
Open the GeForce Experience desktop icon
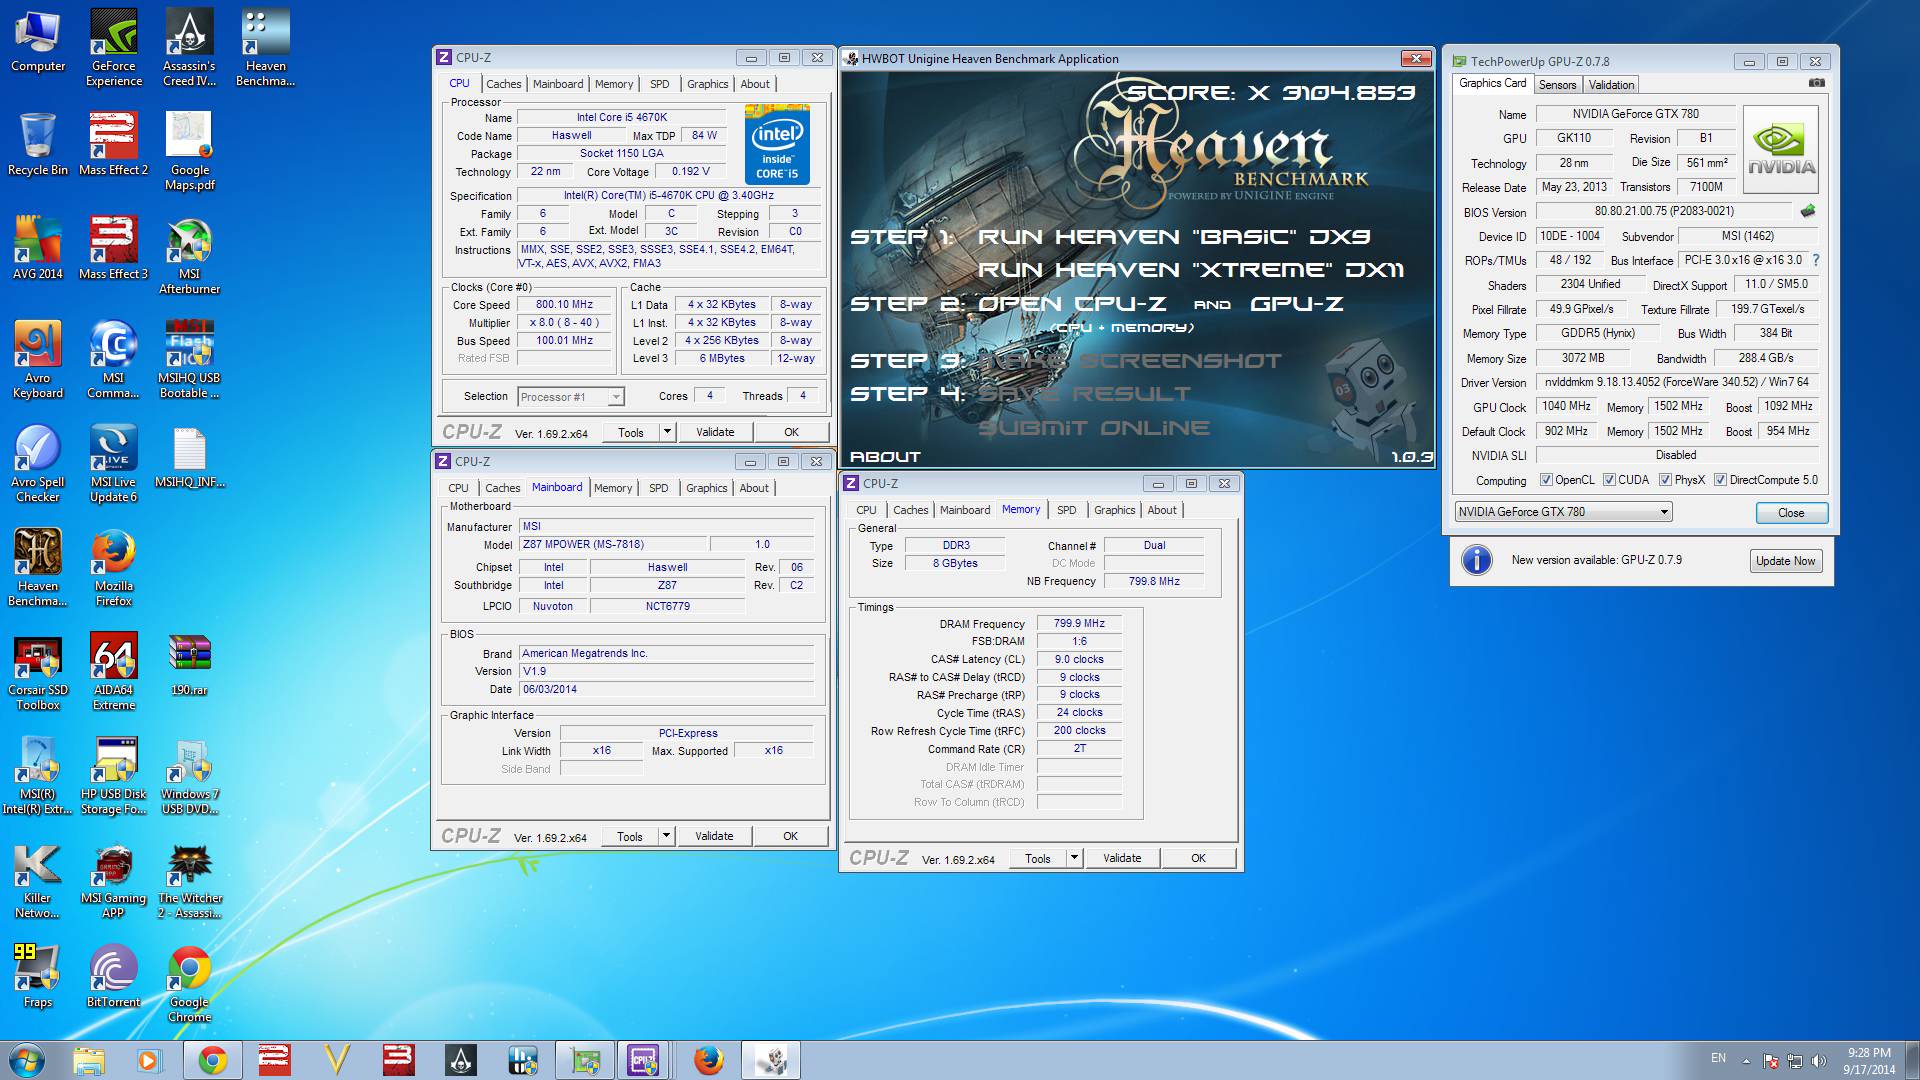113,48
